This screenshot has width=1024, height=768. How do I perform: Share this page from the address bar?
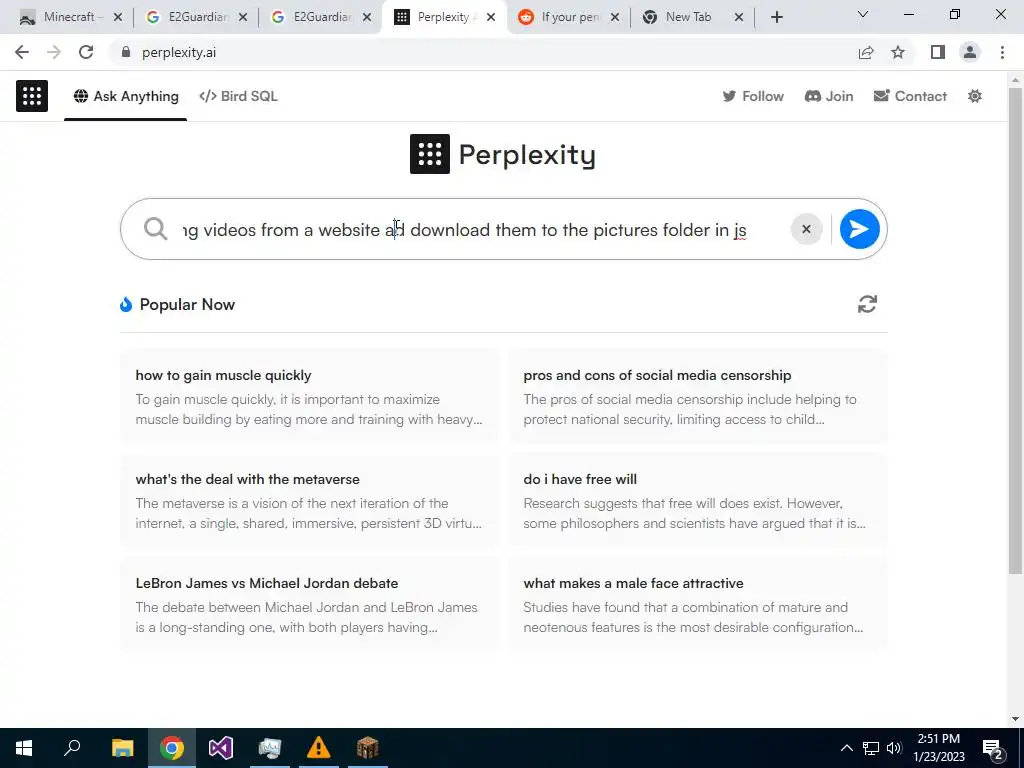pos(866,52)
